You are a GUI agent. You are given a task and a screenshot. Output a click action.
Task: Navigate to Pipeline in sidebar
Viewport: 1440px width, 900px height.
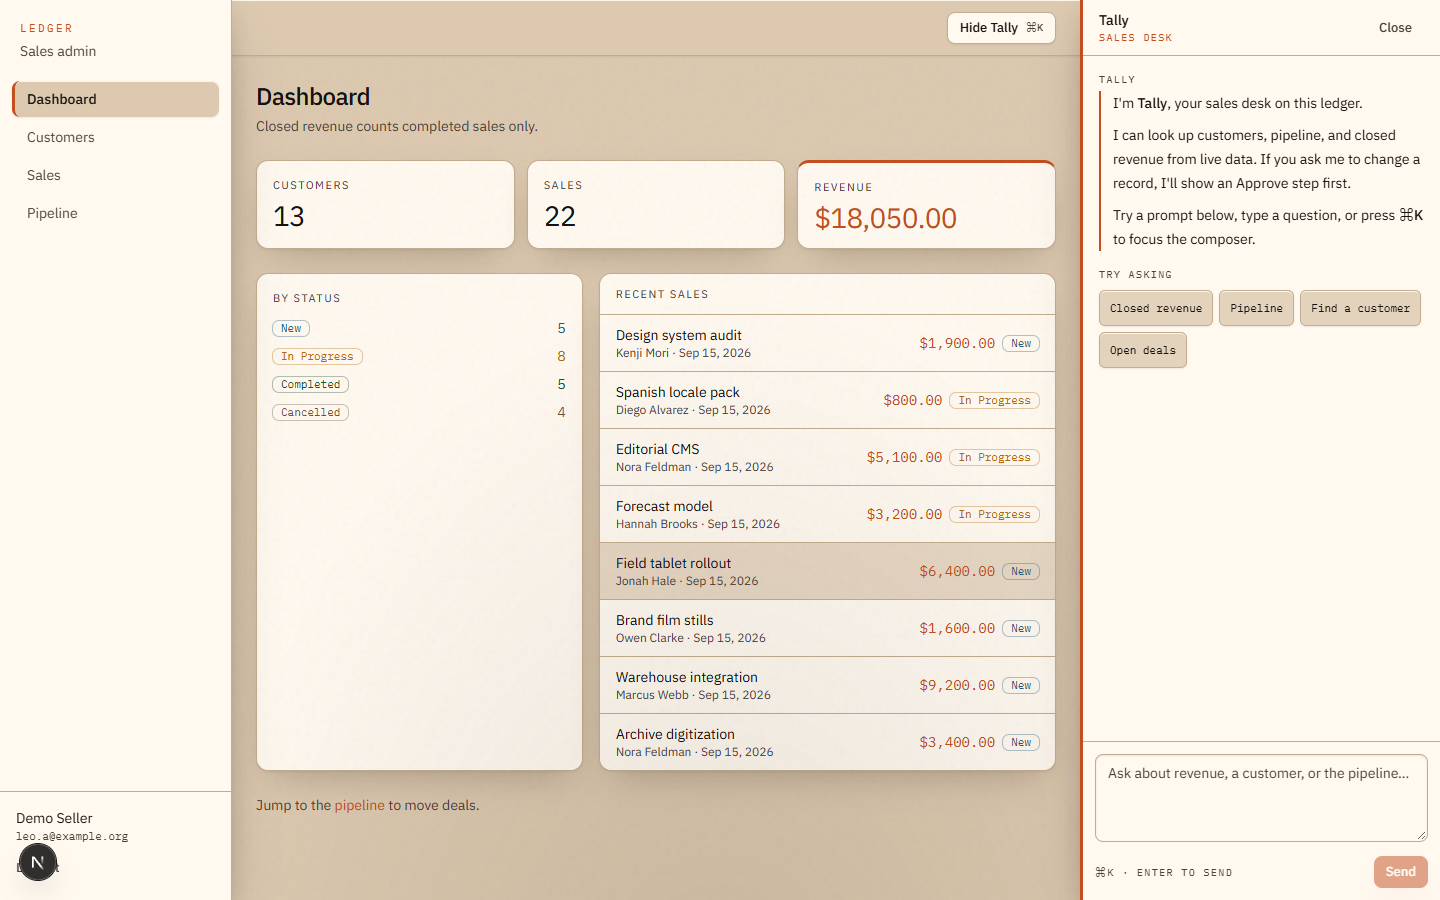point(116,213)
